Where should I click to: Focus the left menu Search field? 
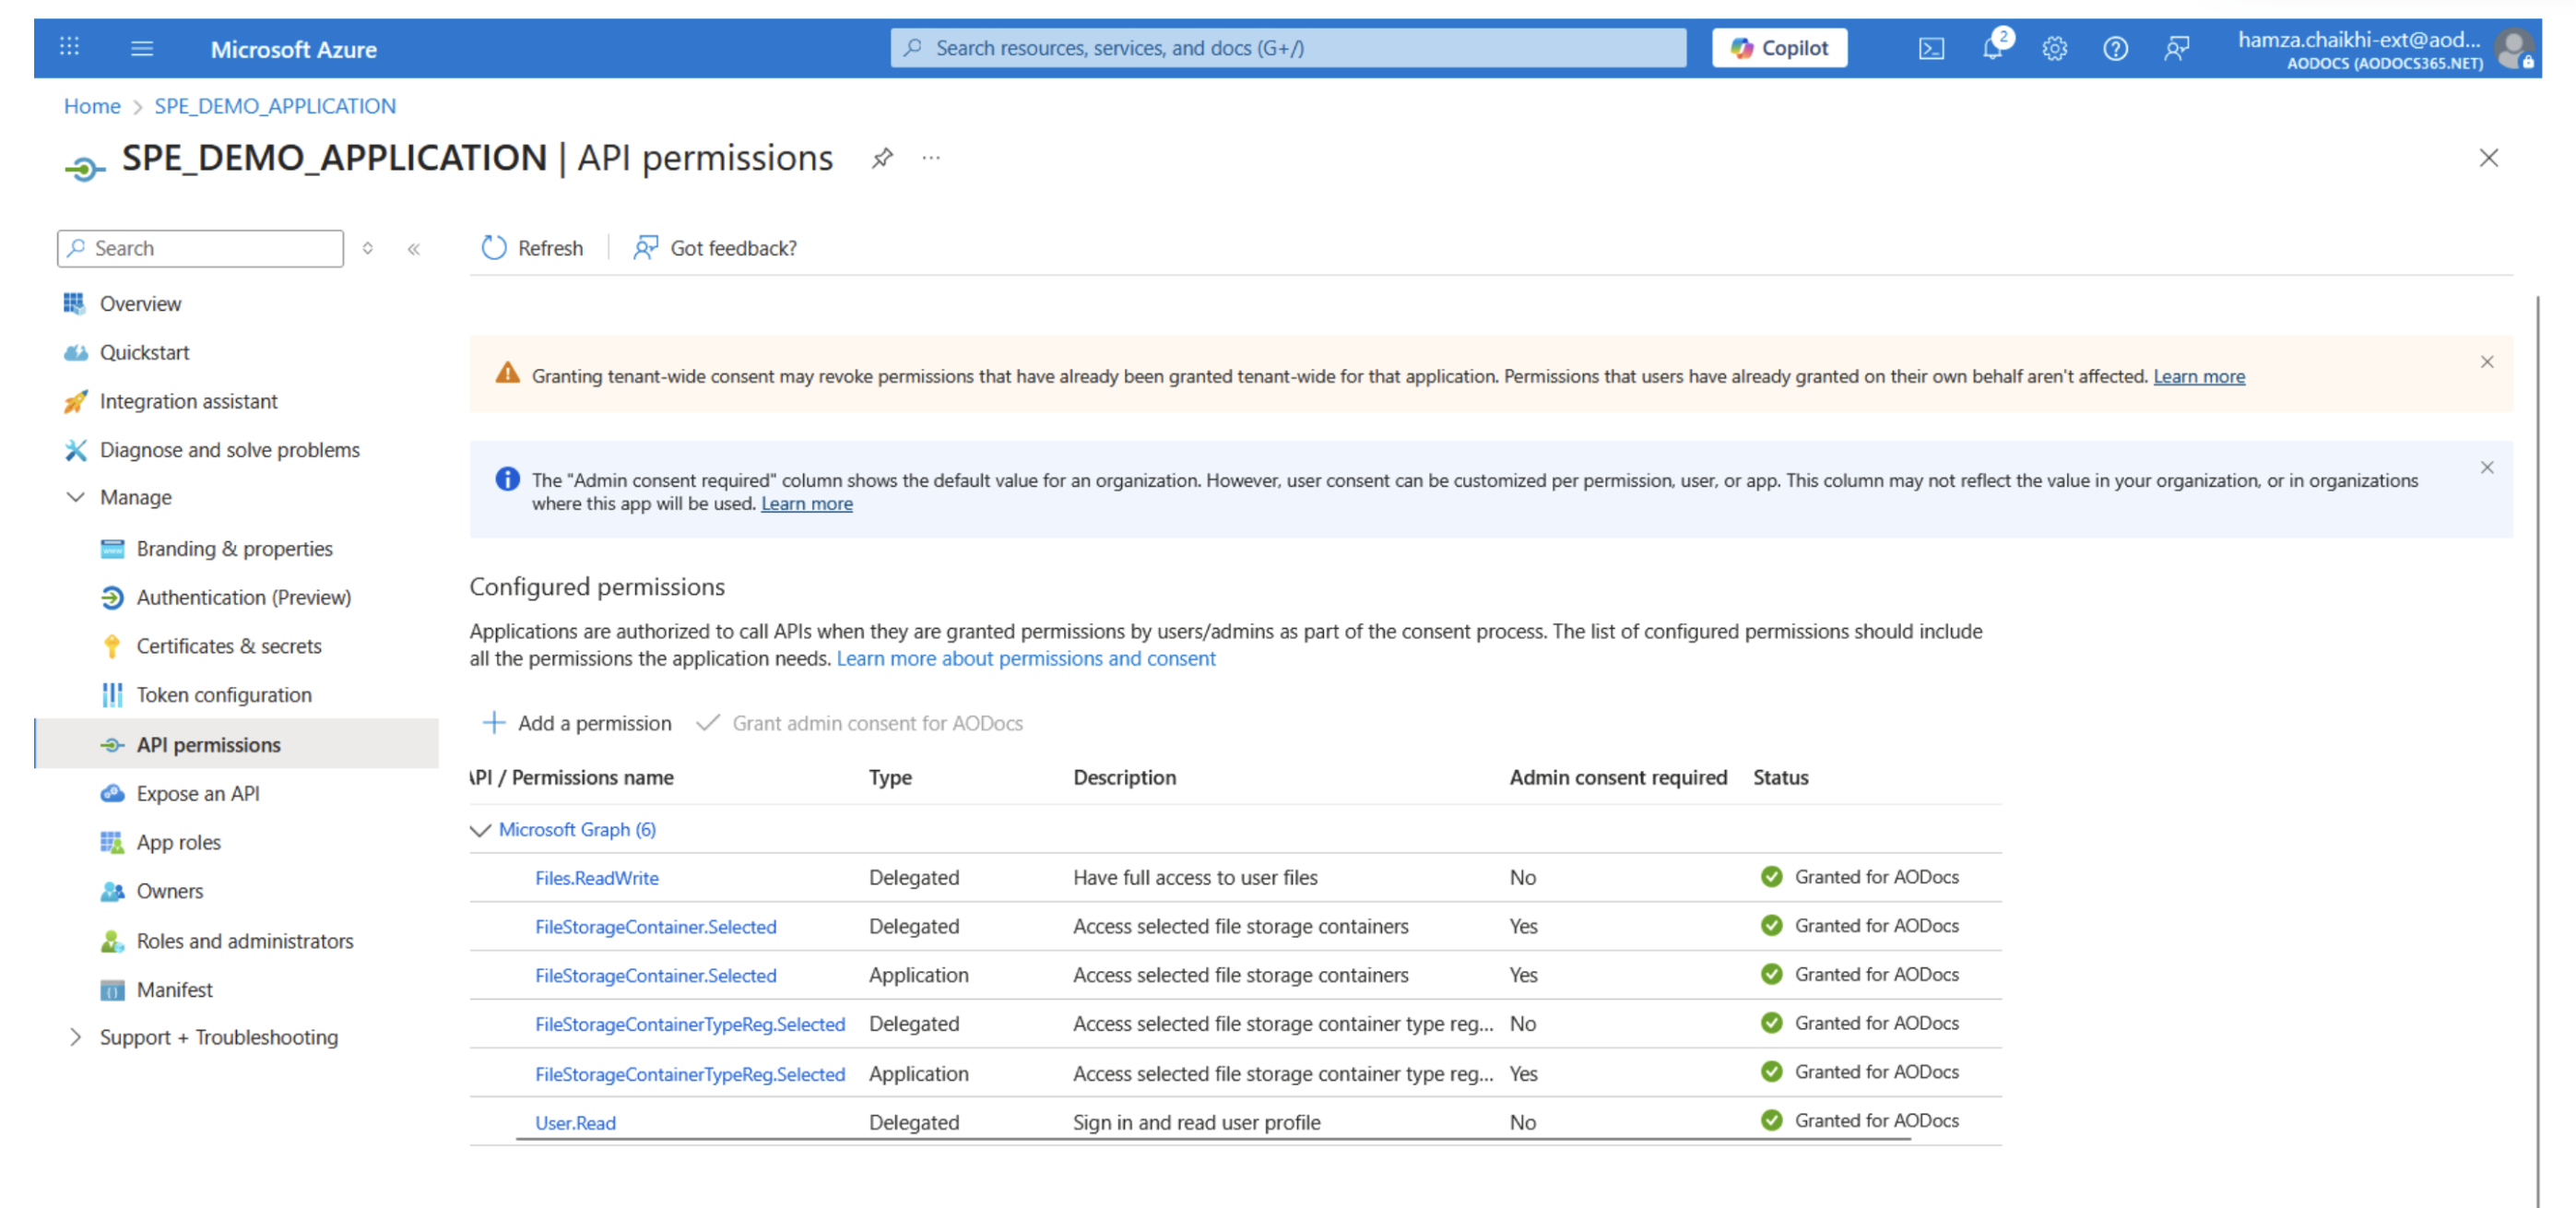[x=200, y=248]
